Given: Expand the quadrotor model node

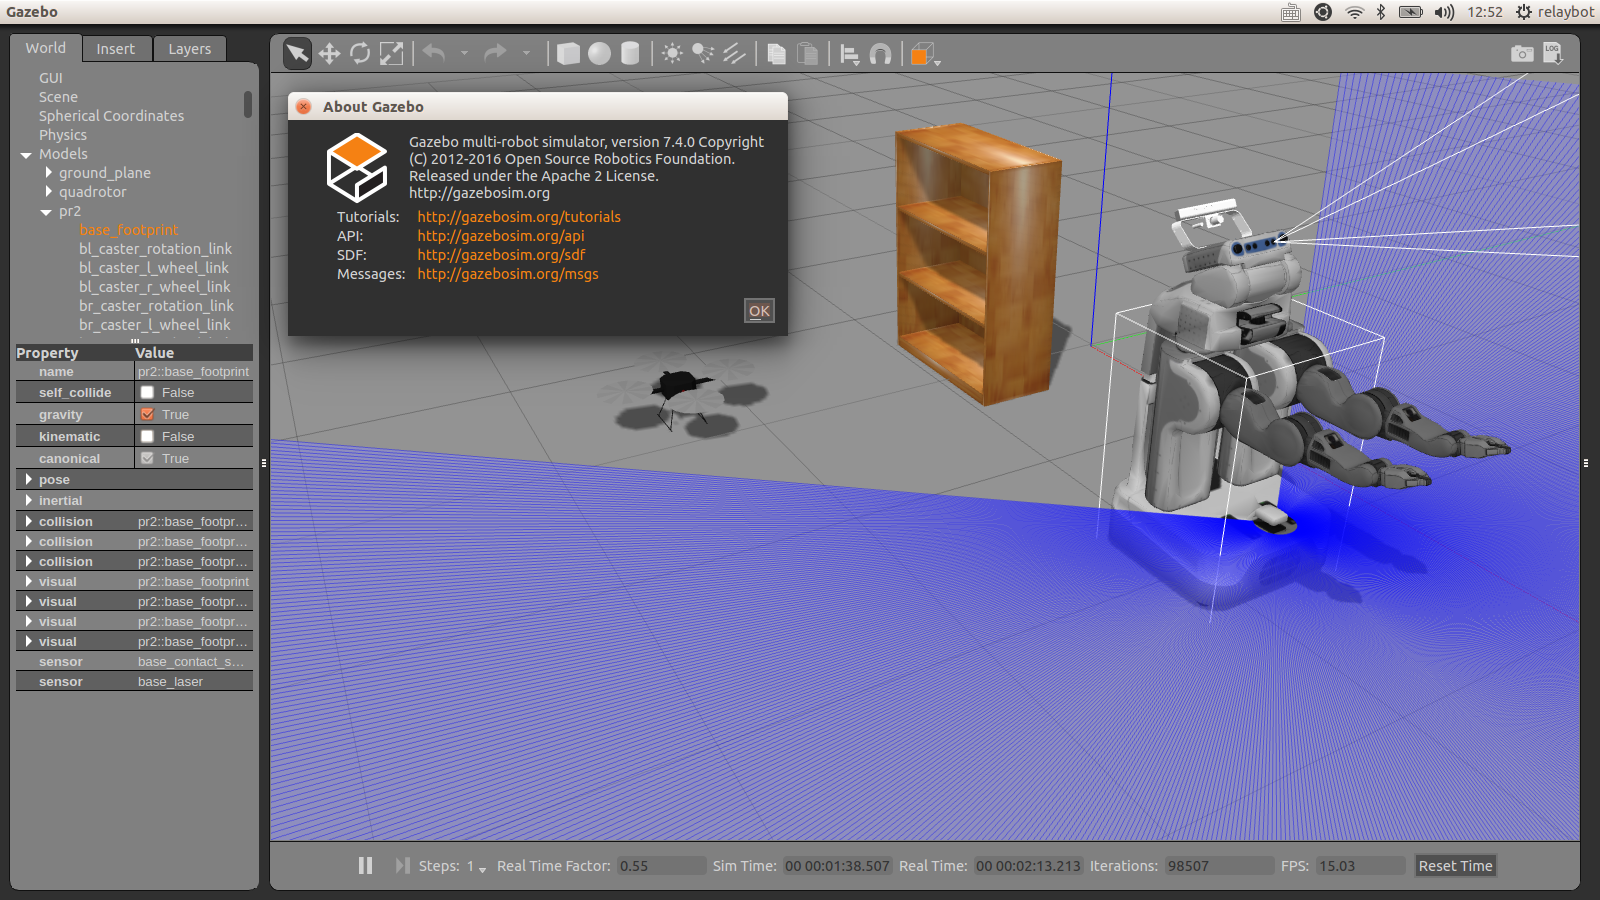Looking at the screenshot, I should [x=48, y=192].
